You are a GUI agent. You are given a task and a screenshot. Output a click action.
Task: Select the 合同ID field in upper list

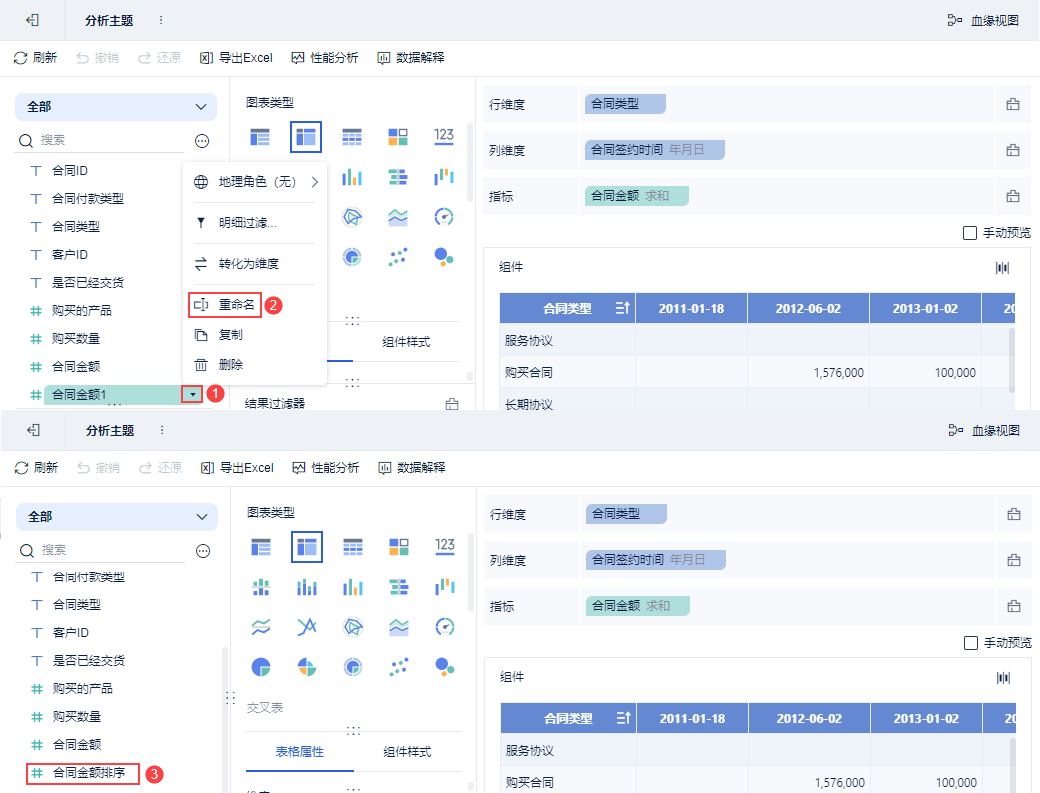tap(70, 170)
